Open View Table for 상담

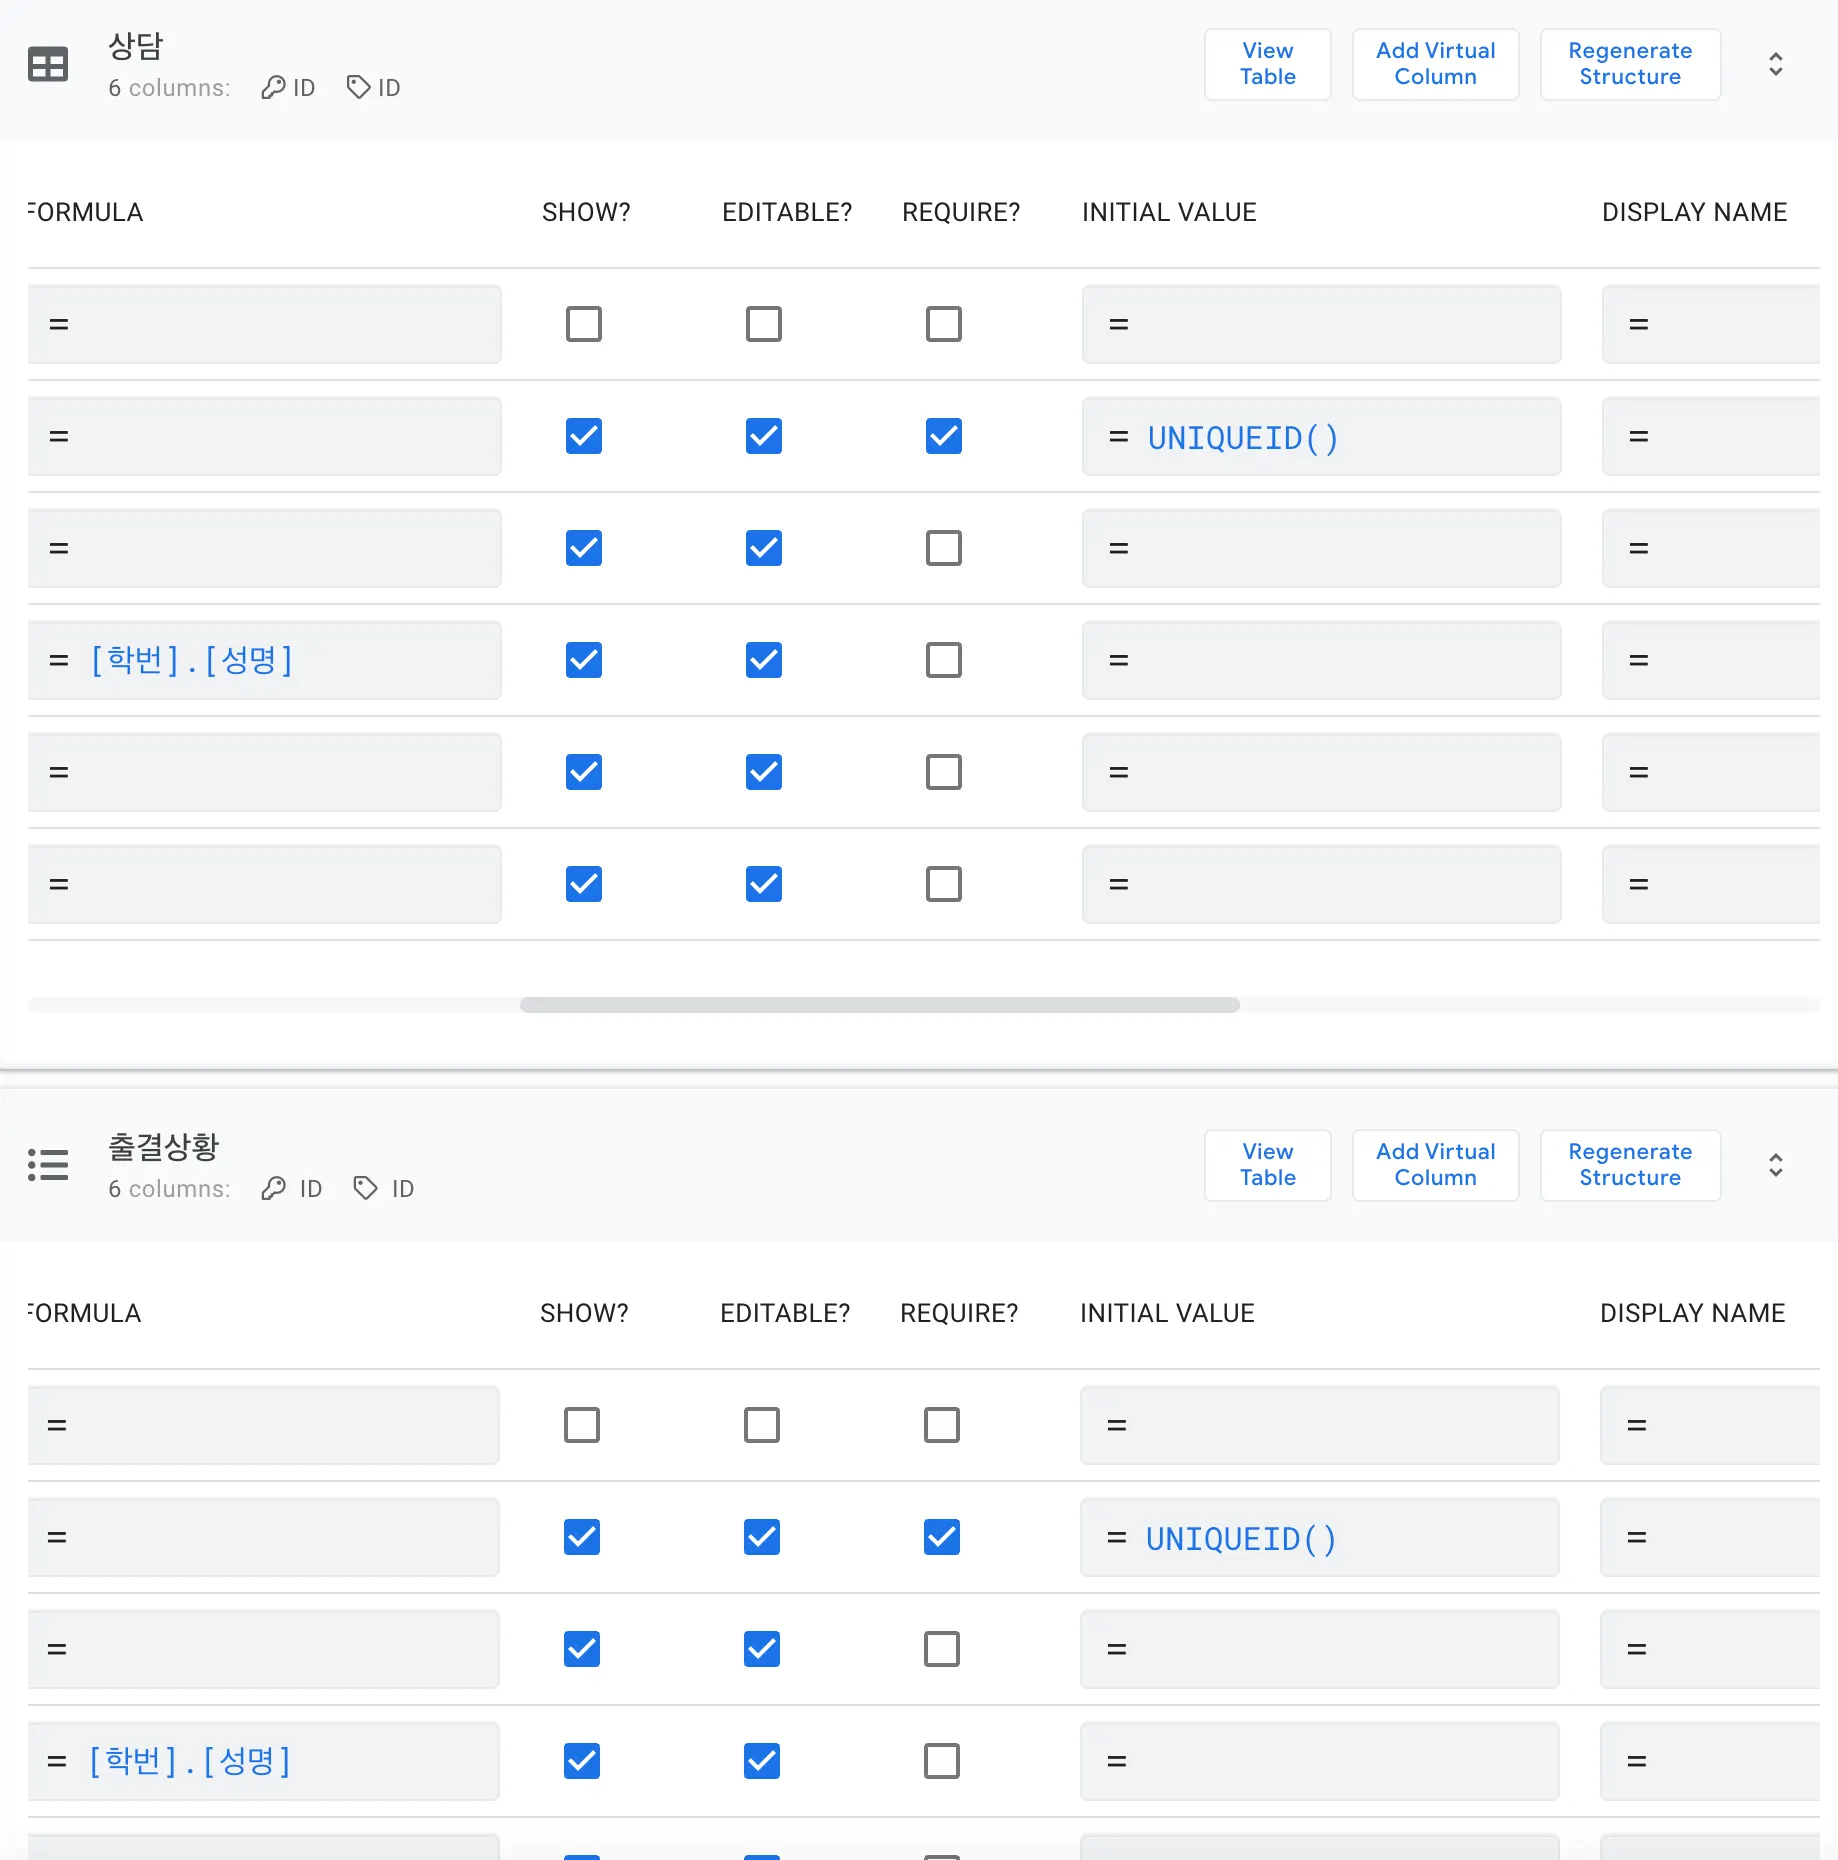pyautogui.click(x=1267, y=64)
